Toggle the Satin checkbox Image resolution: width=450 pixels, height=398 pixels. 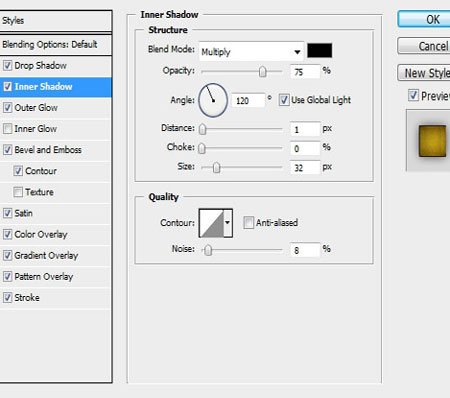[x=7, y=213]
